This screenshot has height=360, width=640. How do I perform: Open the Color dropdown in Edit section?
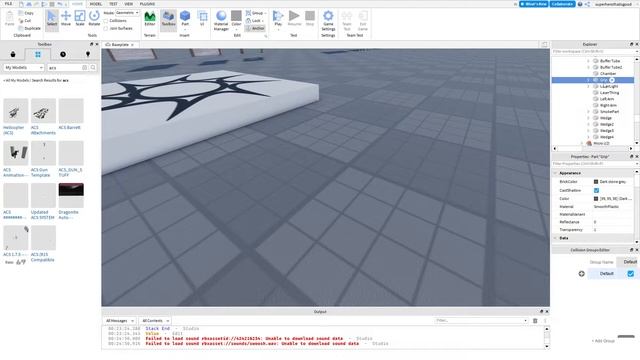(236, 29)
